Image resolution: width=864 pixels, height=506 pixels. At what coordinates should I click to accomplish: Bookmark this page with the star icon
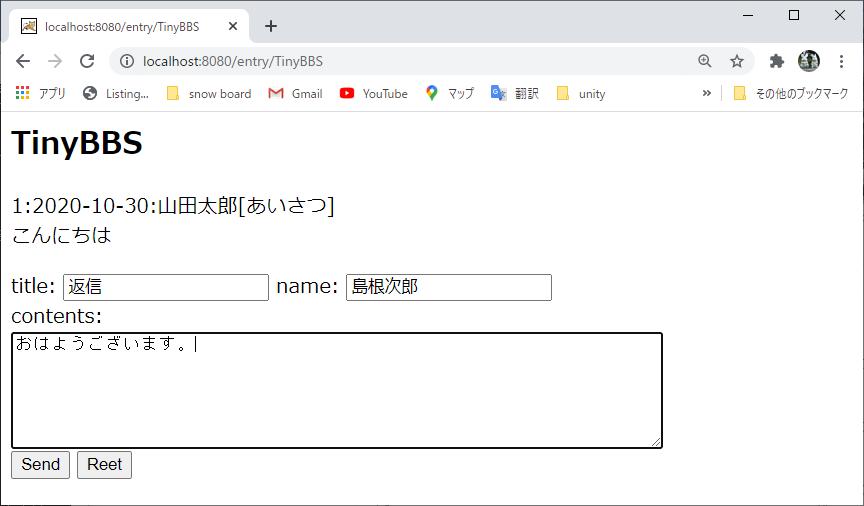737,61
